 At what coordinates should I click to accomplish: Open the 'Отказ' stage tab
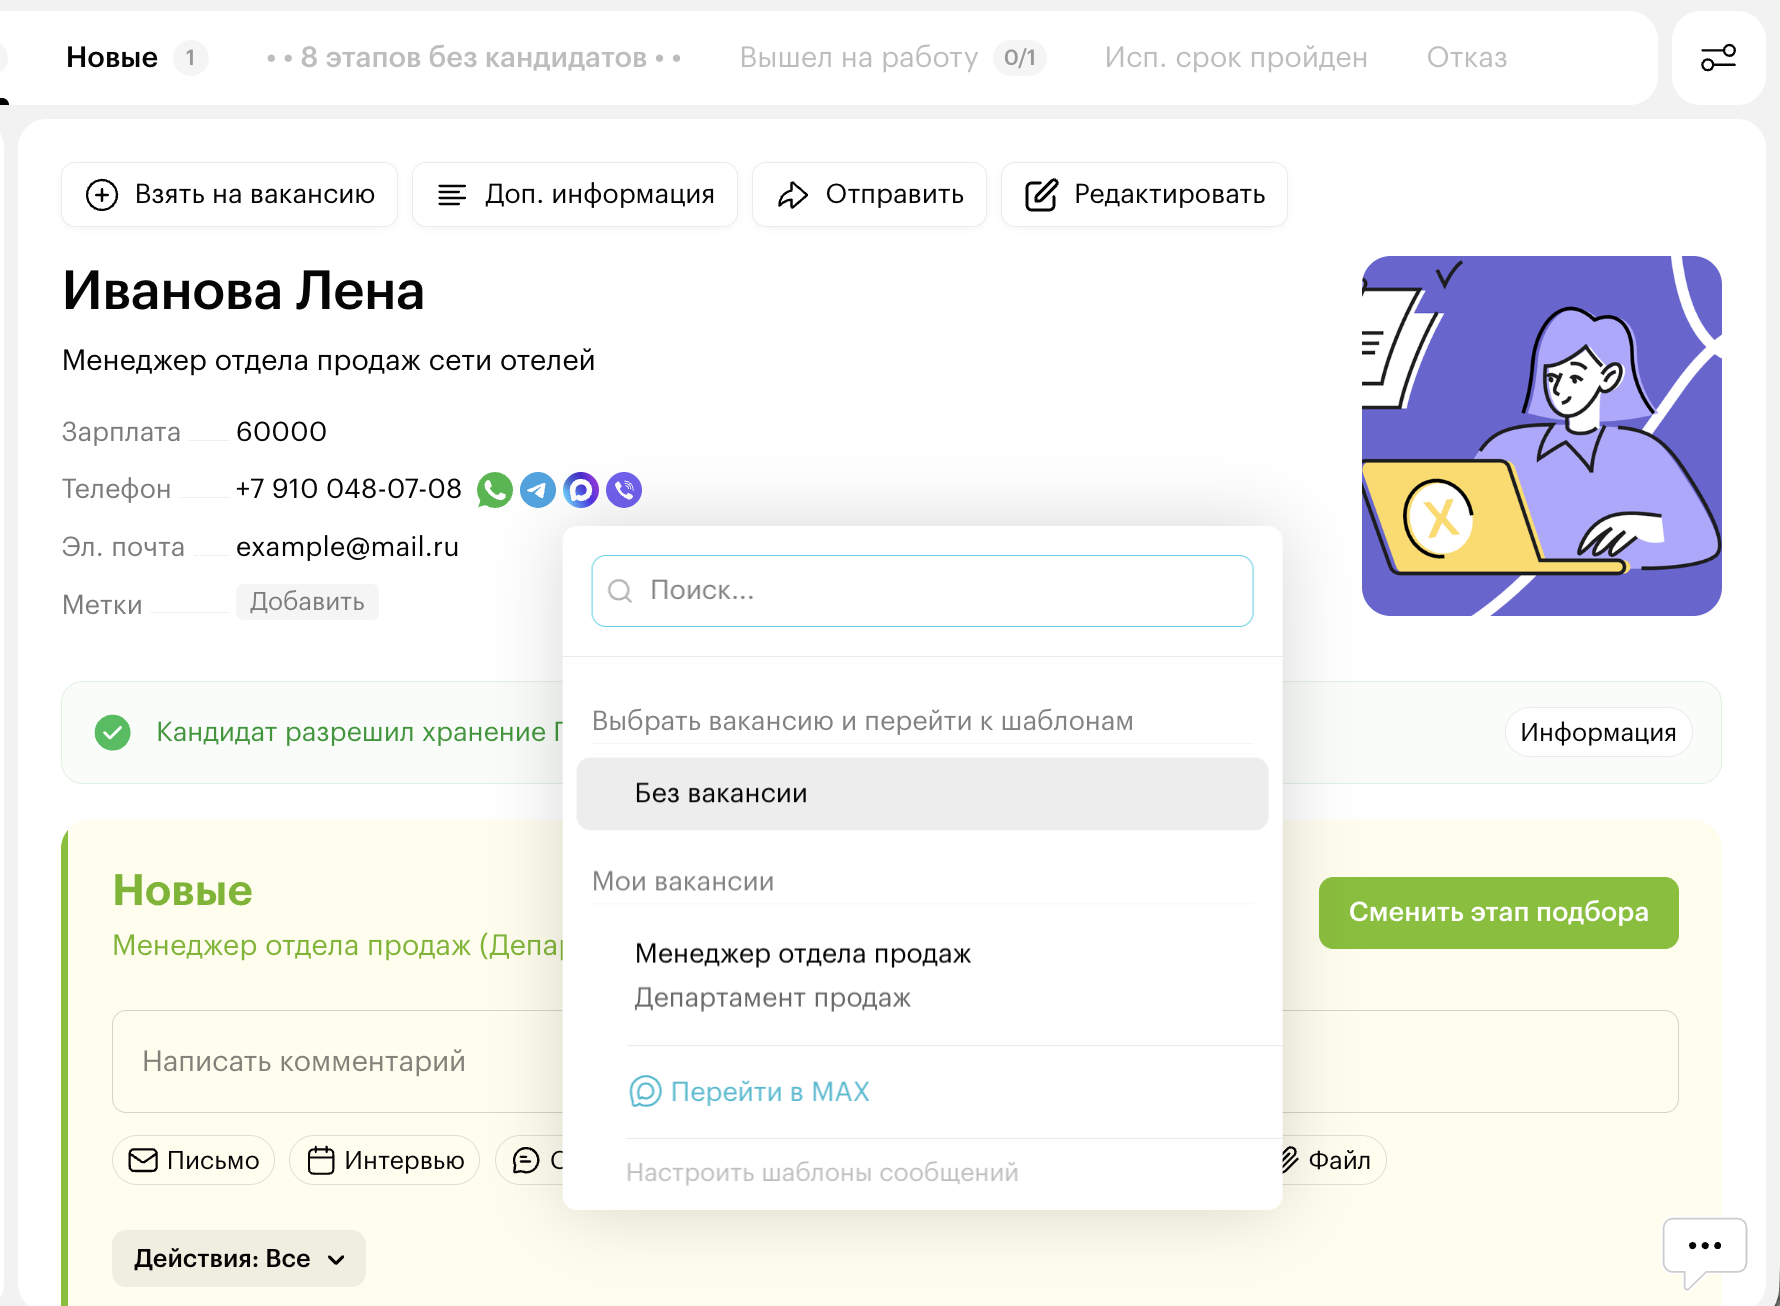(x=1466, y=58)
